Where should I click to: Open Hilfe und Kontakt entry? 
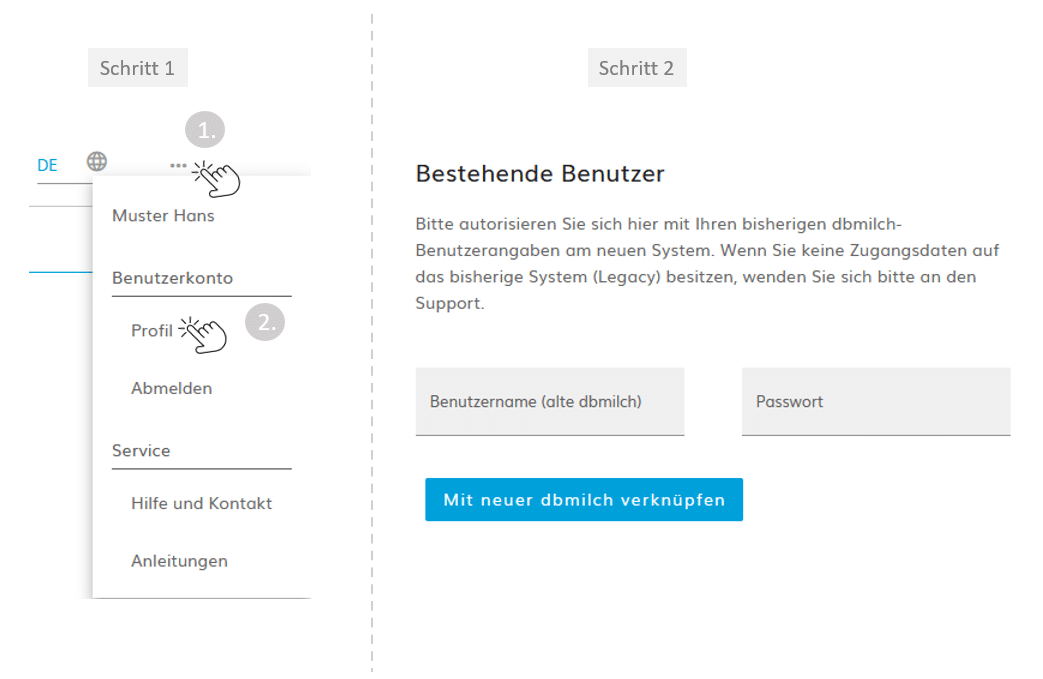tap(202, 503)
